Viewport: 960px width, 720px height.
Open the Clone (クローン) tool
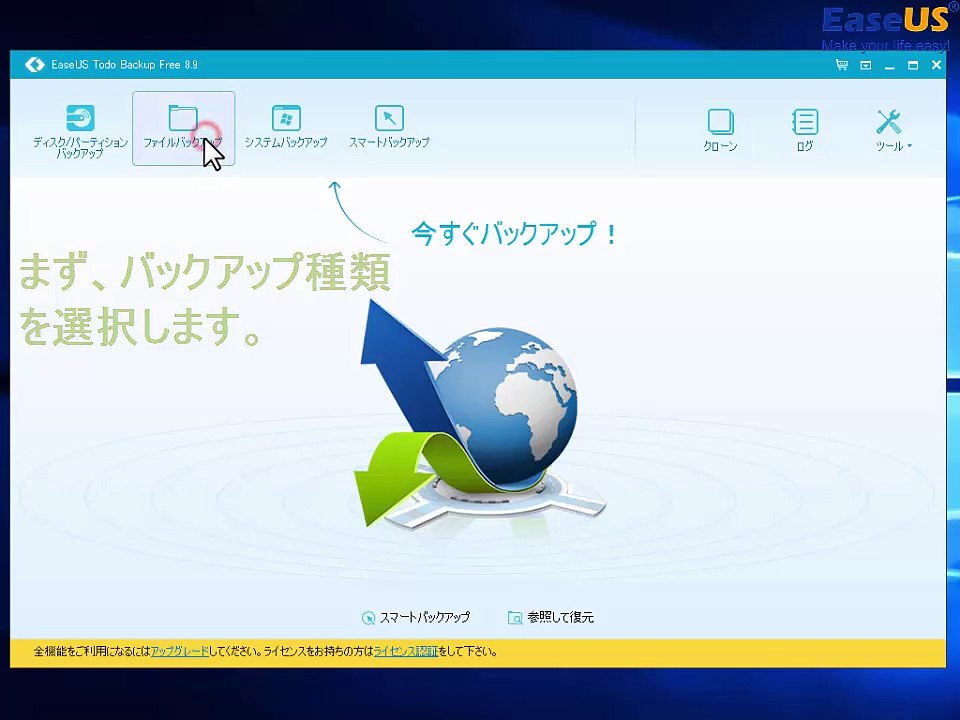pyautogui.click(x=720, y=130)
